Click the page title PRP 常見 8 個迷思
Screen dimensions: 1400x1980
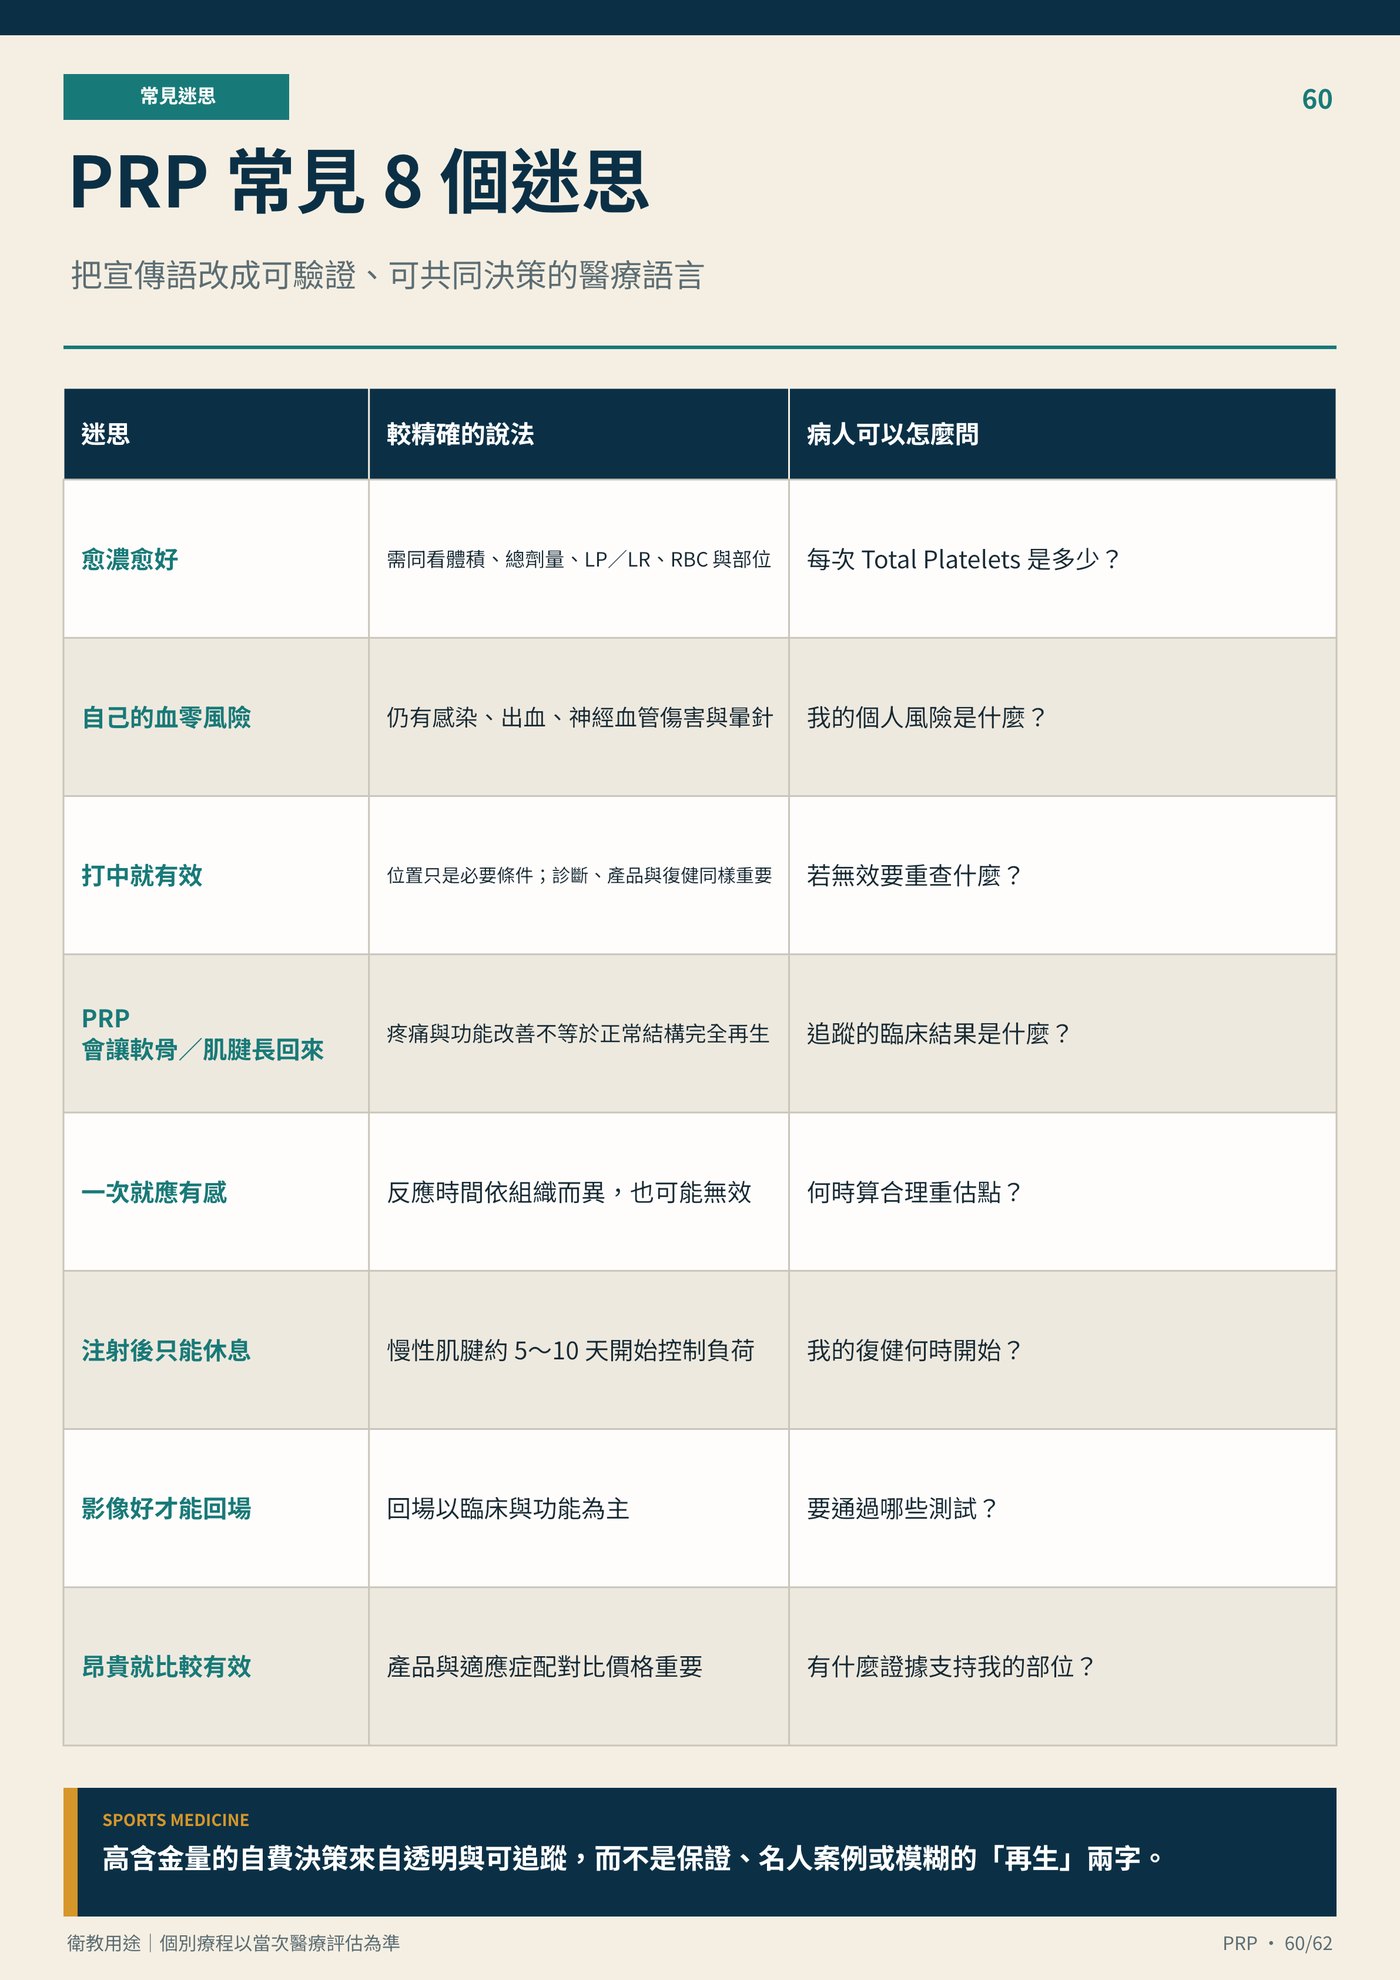click(359, 182)
